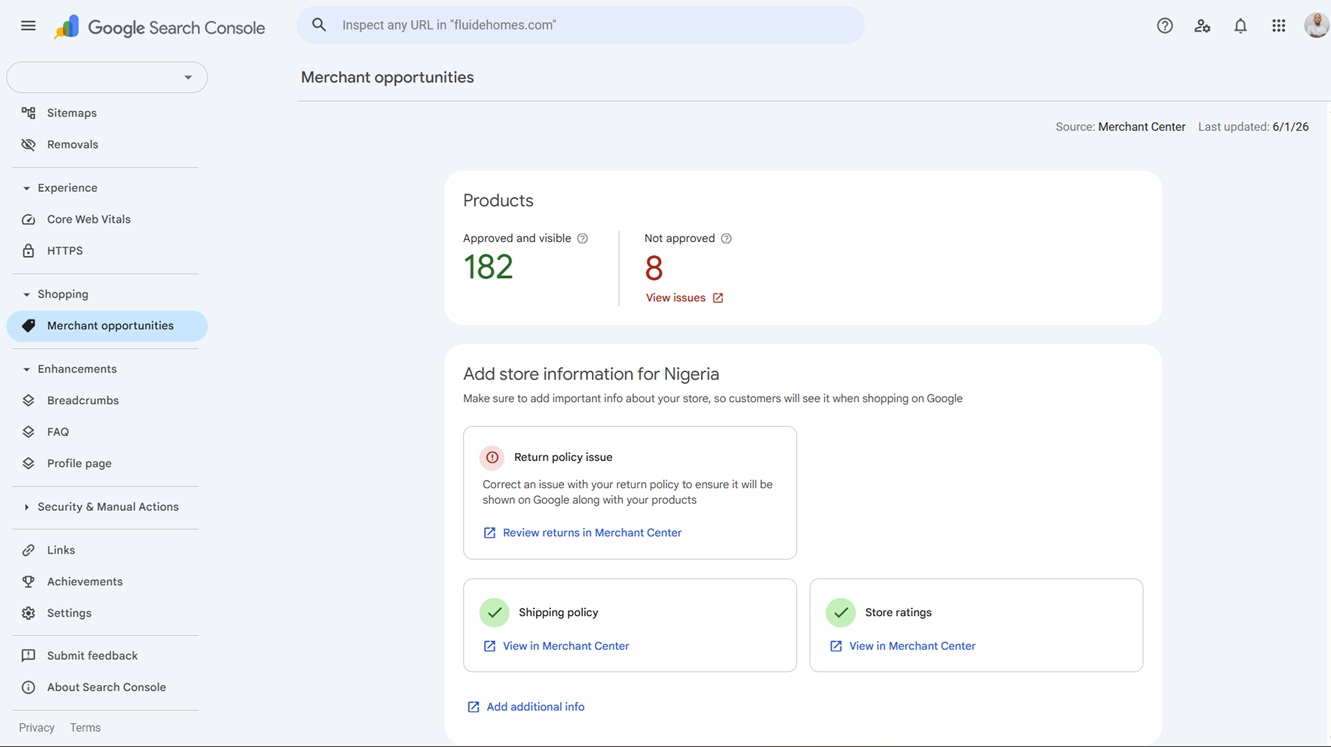
Task: Click the Merchant opportunities tag icon
Action: pyautogui.click(x=28, y=326)
